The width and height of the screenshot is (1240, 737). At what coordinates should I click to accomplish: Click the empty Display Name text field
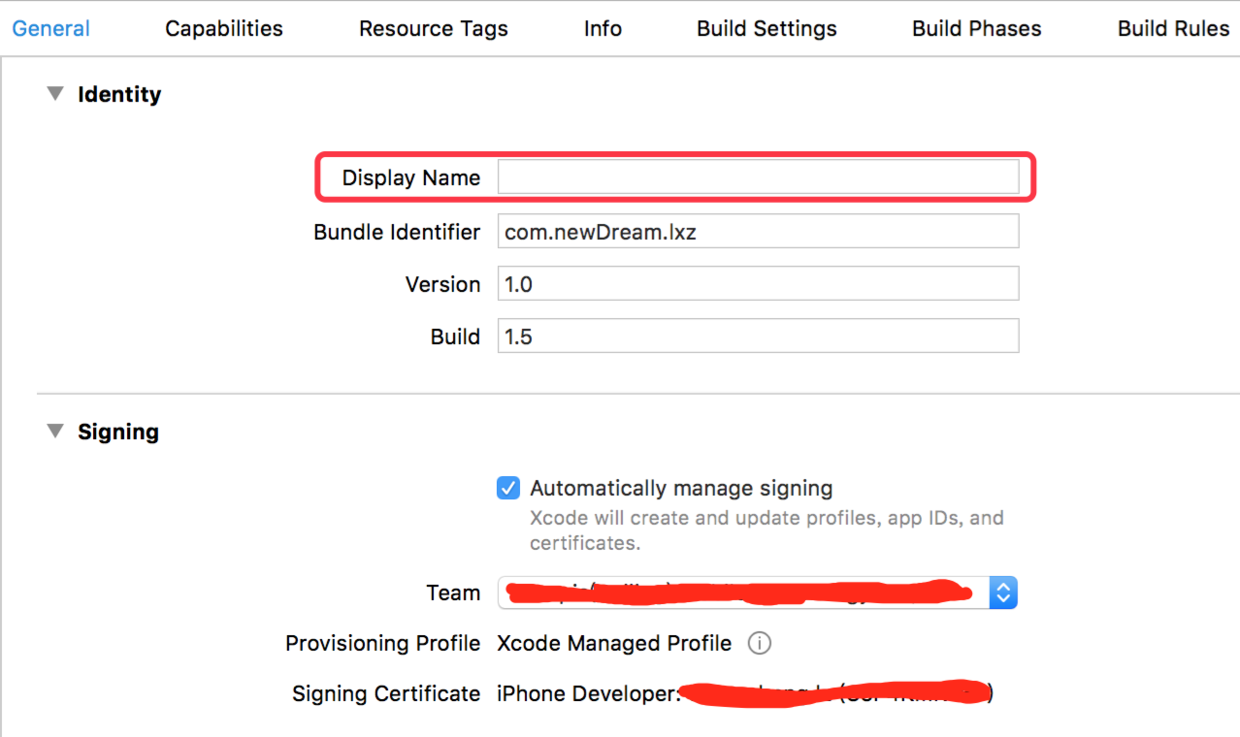(758, 178)
